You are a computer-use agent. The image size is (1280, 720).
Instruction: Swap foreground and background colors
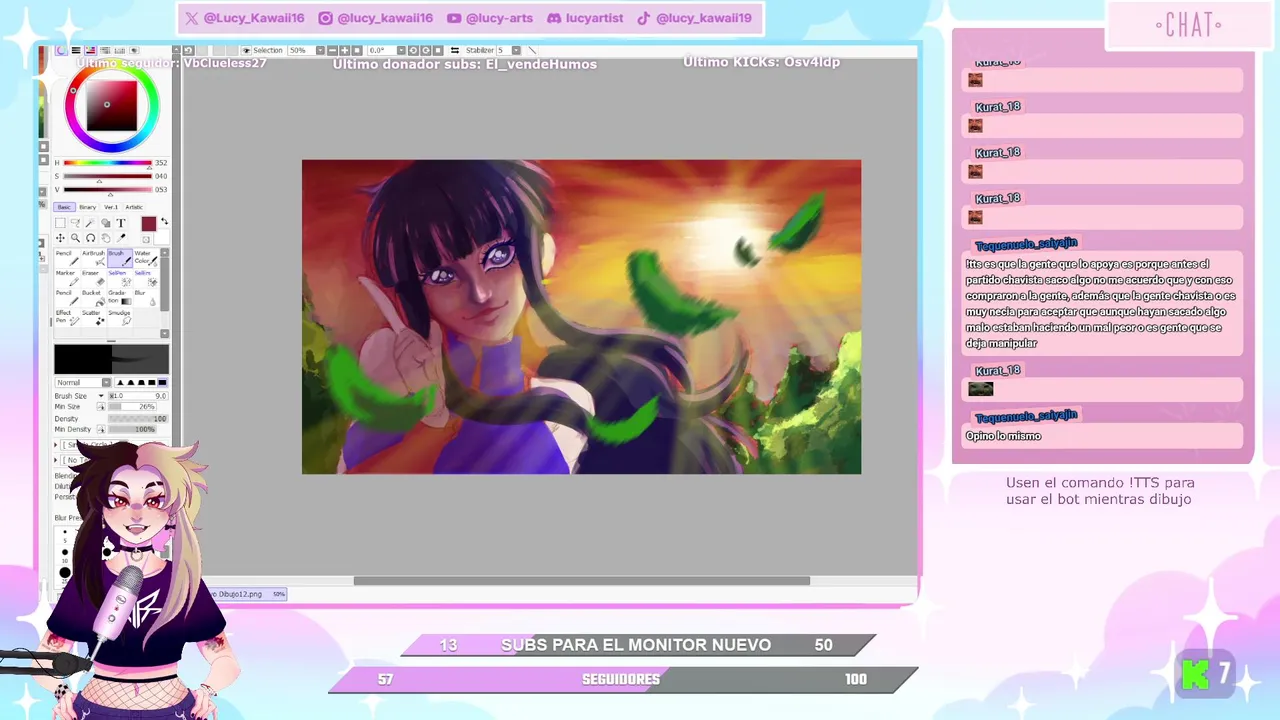165,221
